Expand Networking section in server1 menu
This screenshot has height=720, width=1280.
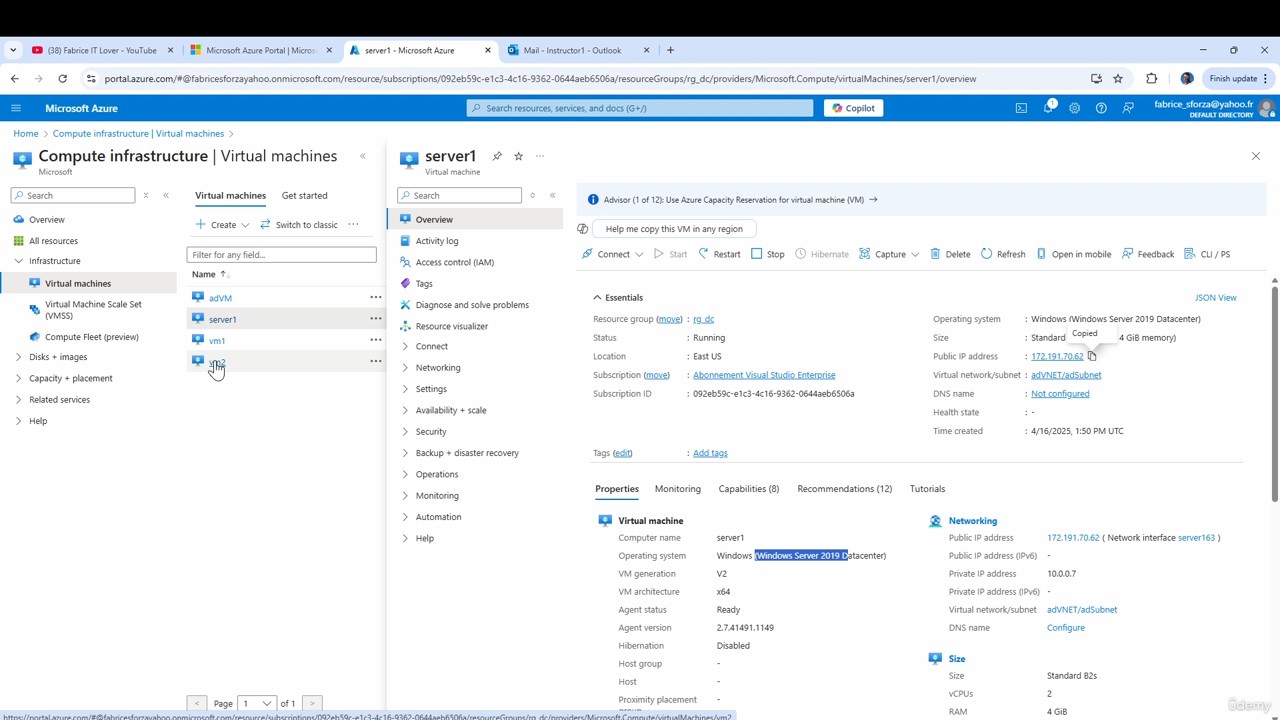click(438, 368)
